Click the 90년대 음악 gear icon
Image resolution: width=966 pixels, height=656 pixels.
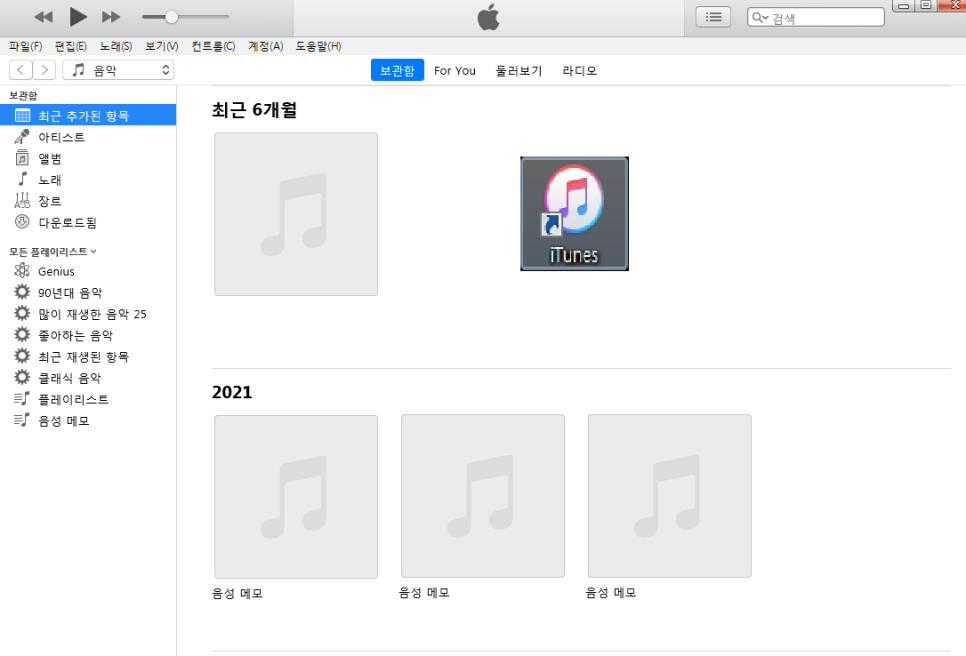coord(22,292)
